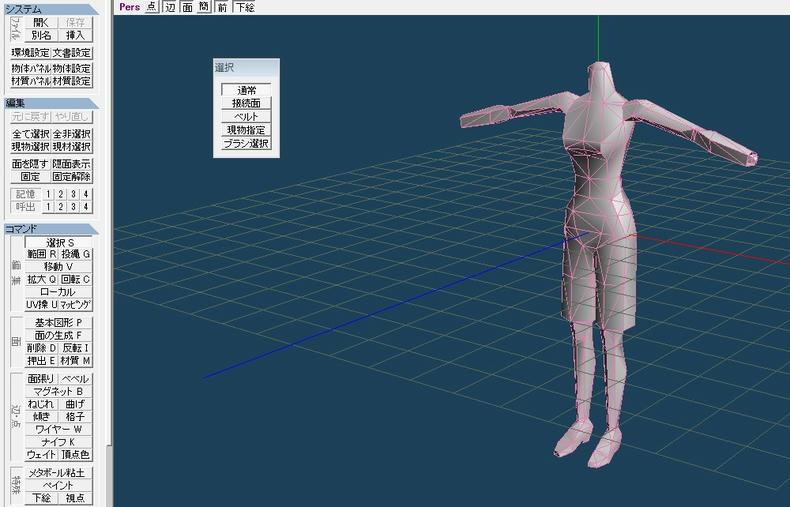
Task: Show the 物体パネル object panel
Action: [31, 69]
